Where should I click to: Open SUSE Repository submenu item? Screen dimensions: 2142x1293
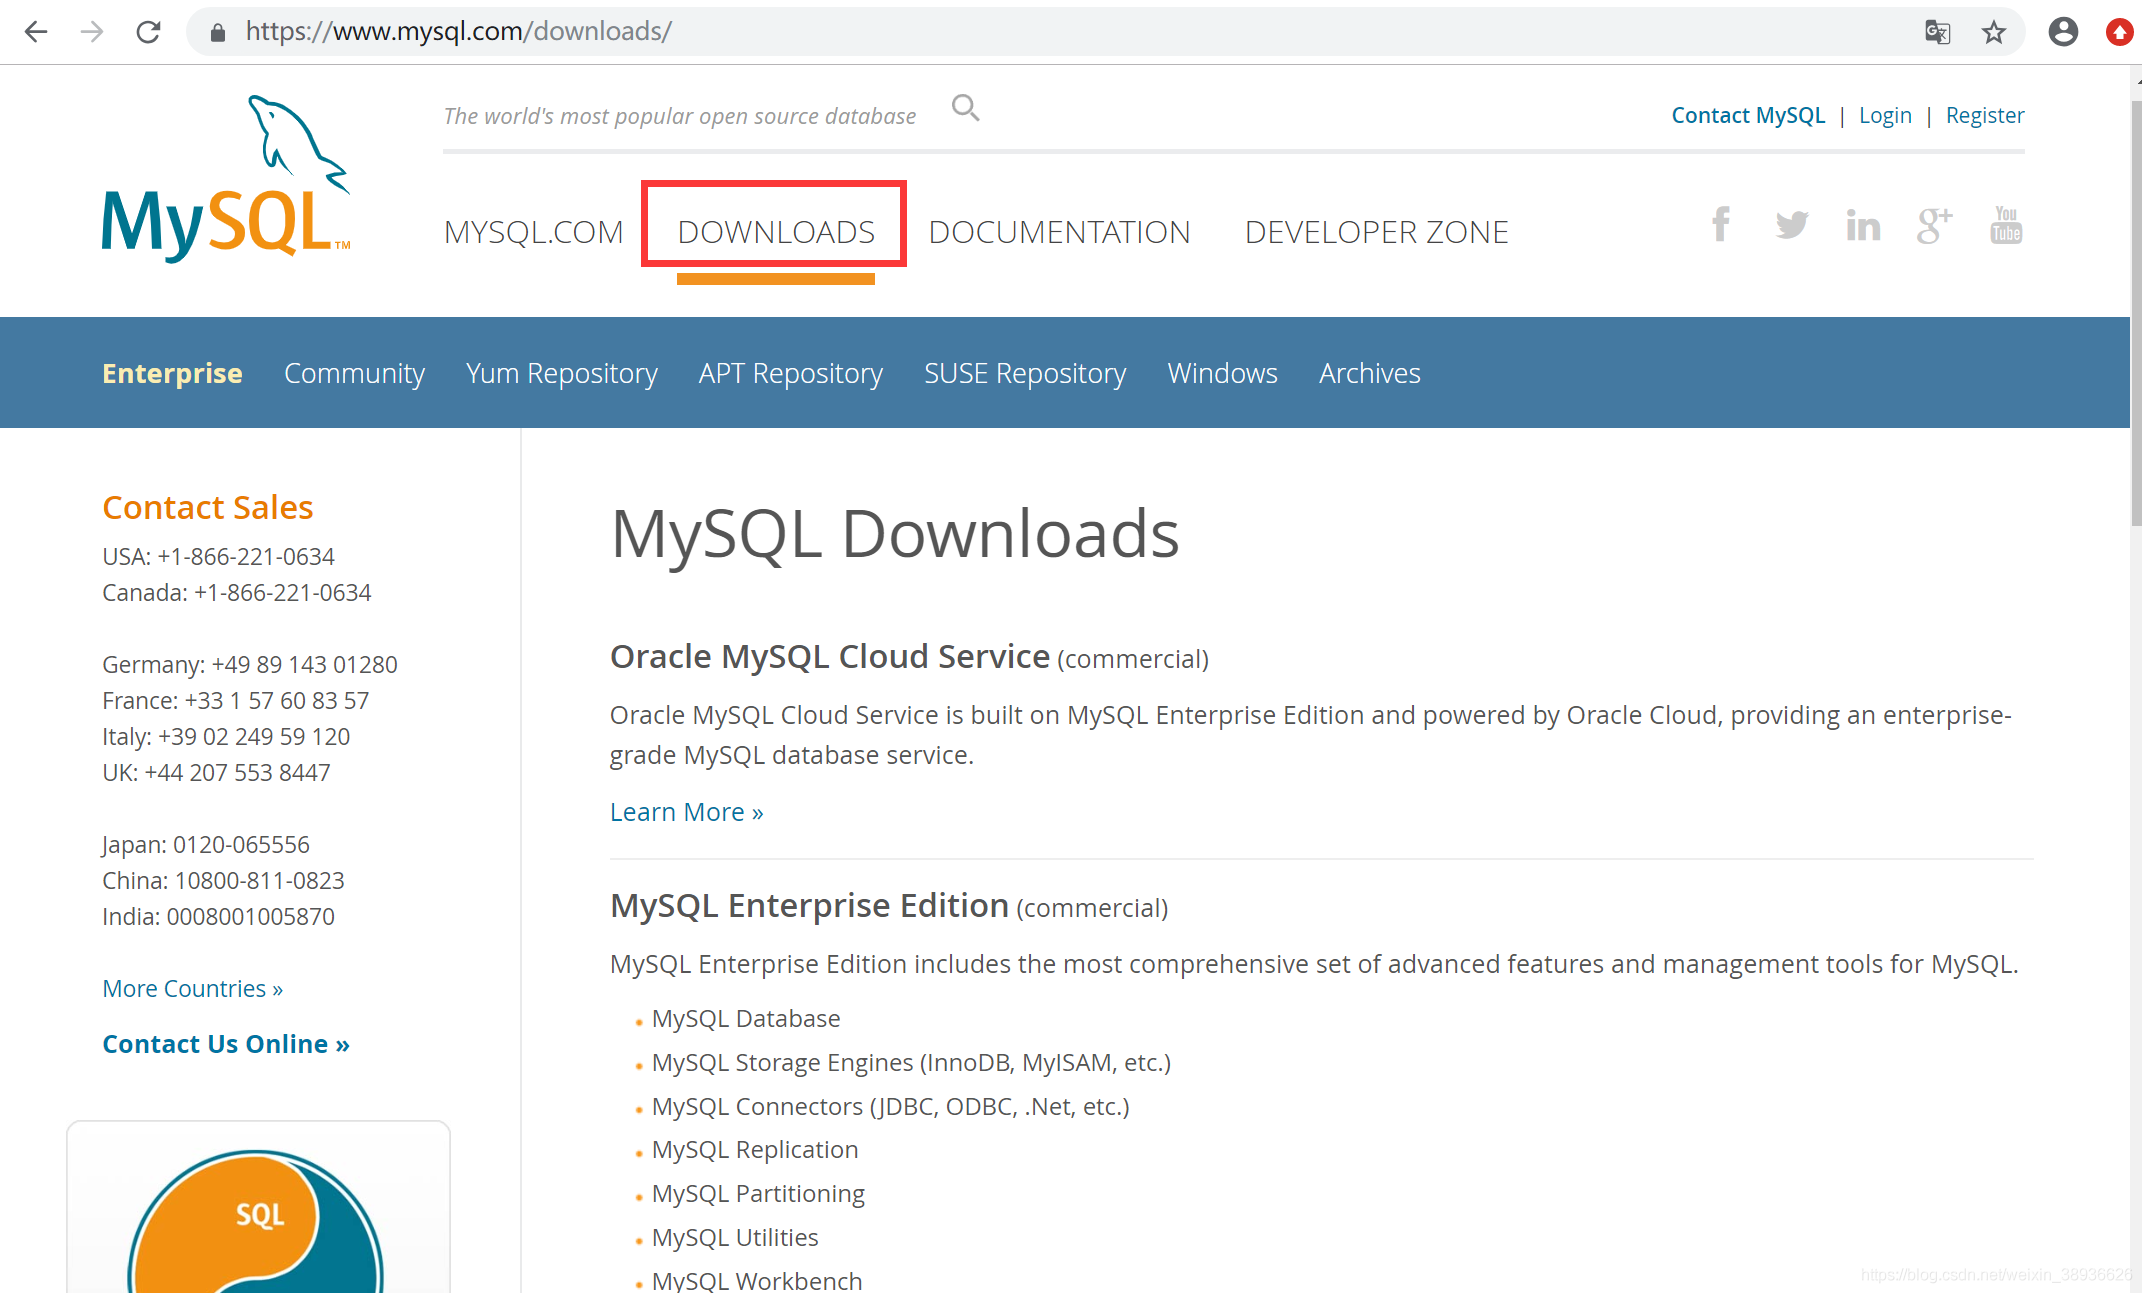1025,373
